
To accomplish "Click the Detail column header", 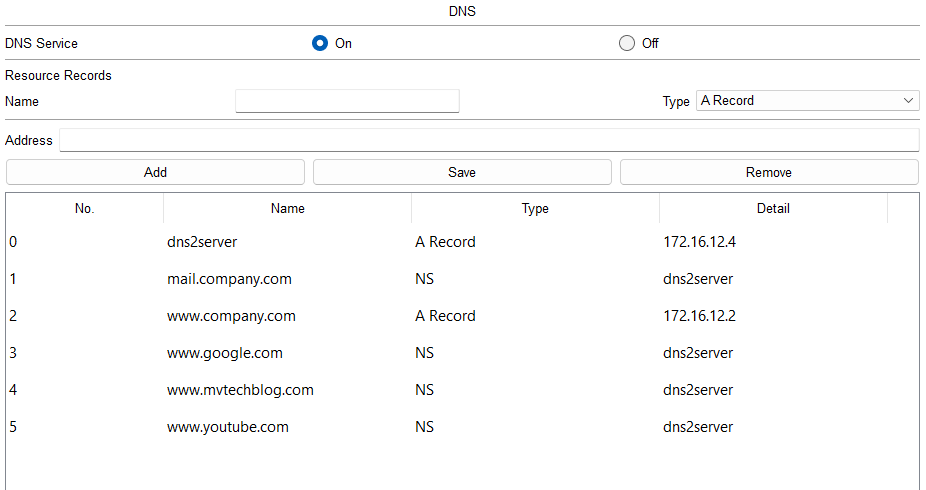I will pyautogui.click(x=773, y=208).
